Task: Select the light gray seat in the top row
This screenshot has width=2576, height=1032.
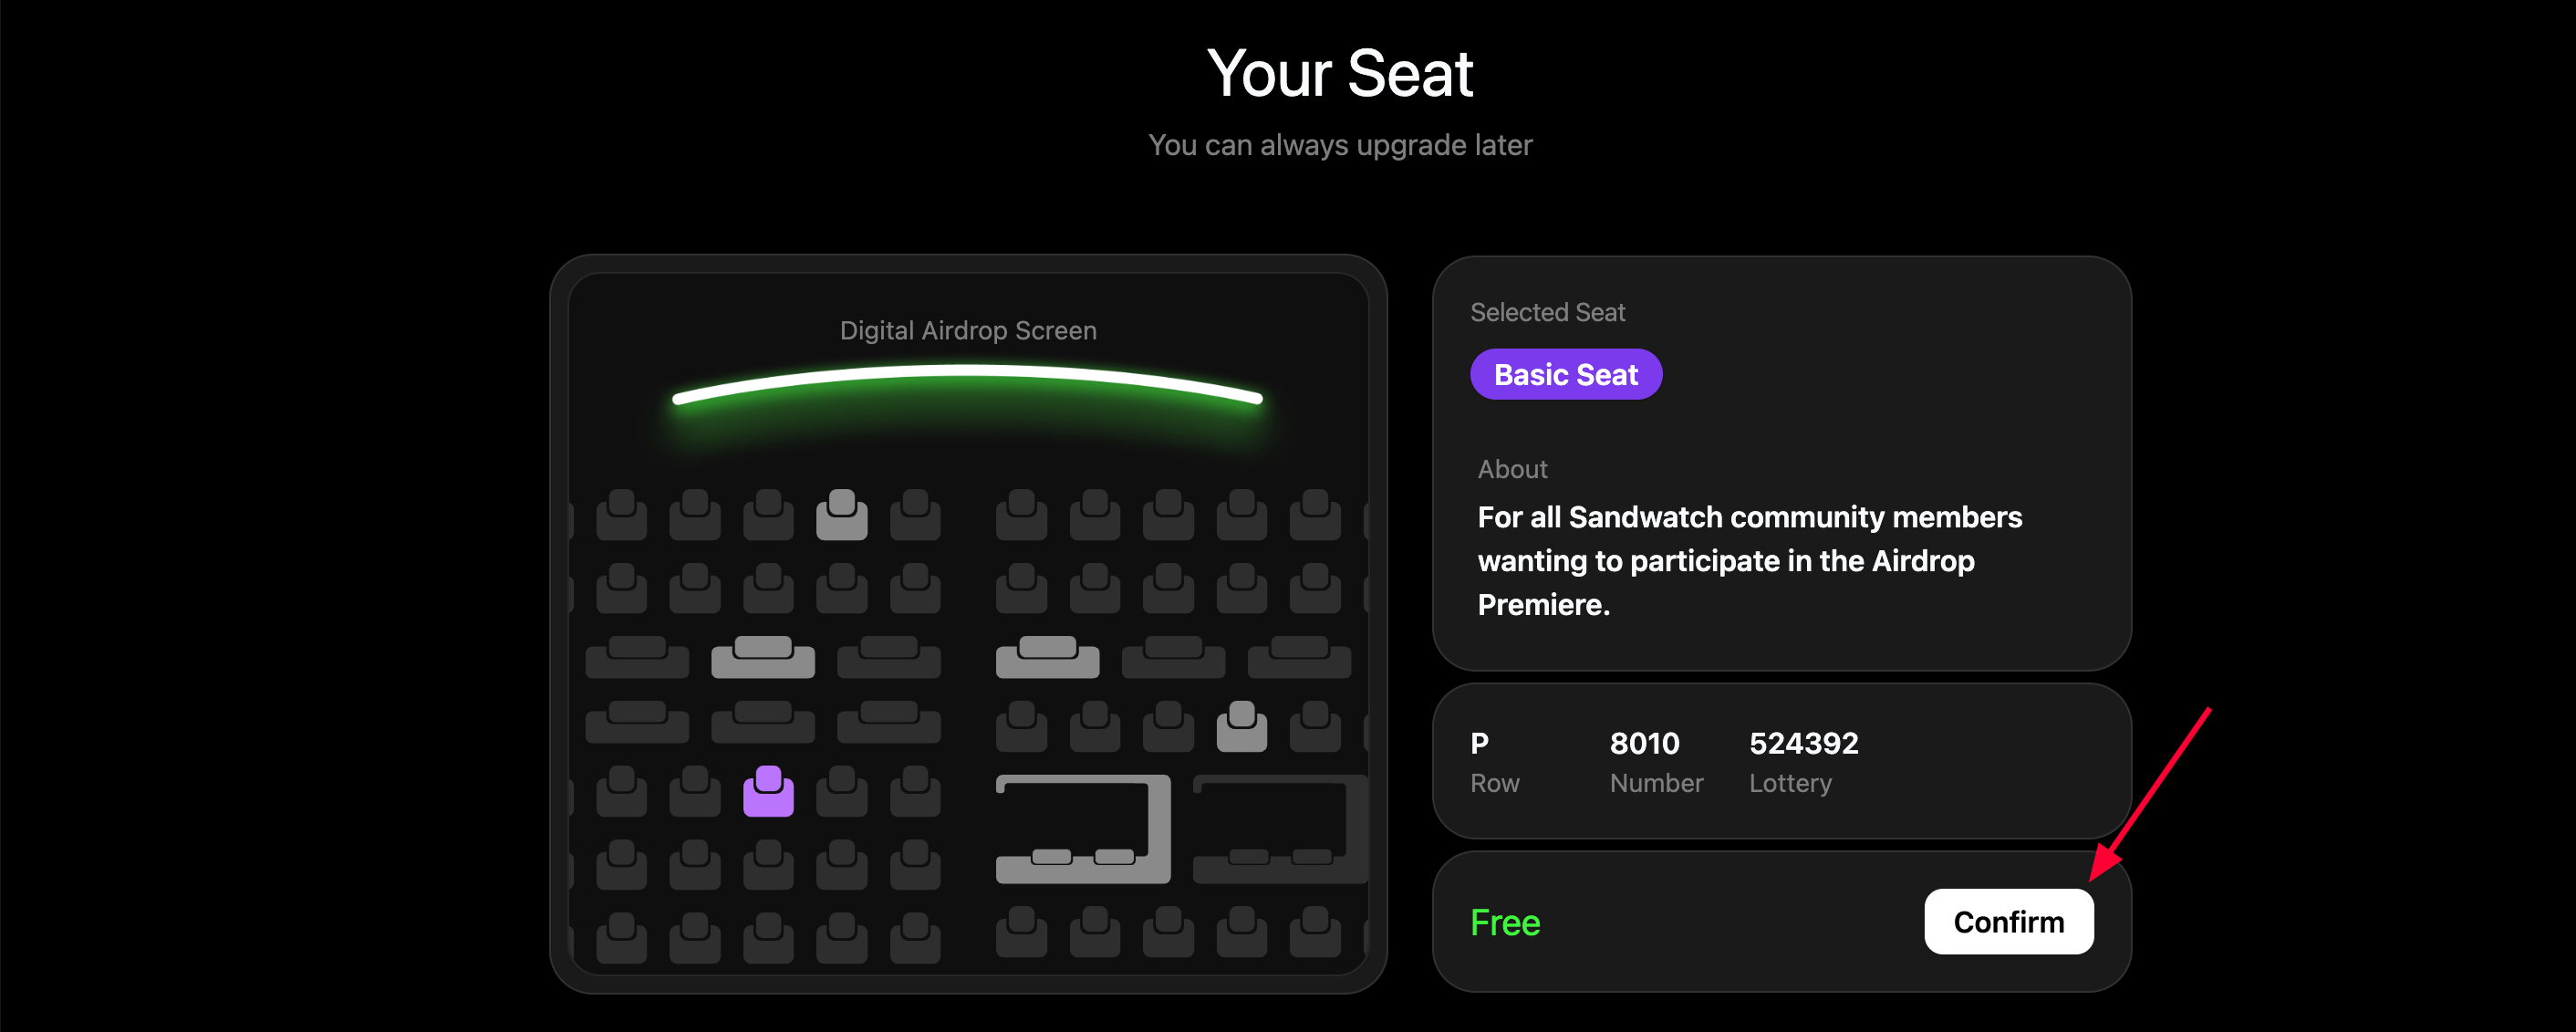Action: tap(842, 515)
